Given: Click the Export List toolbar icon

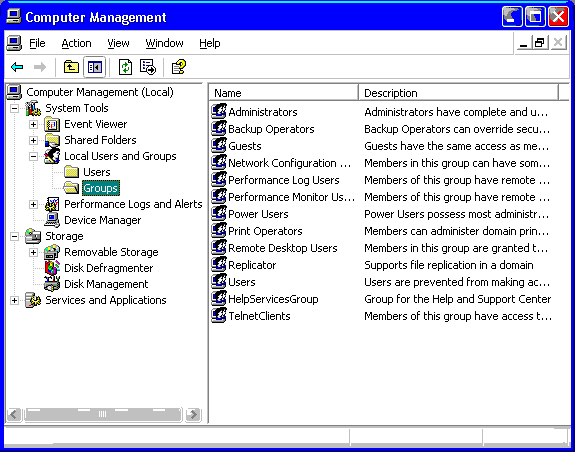Looking at the screenshot, I should point(148,67).
